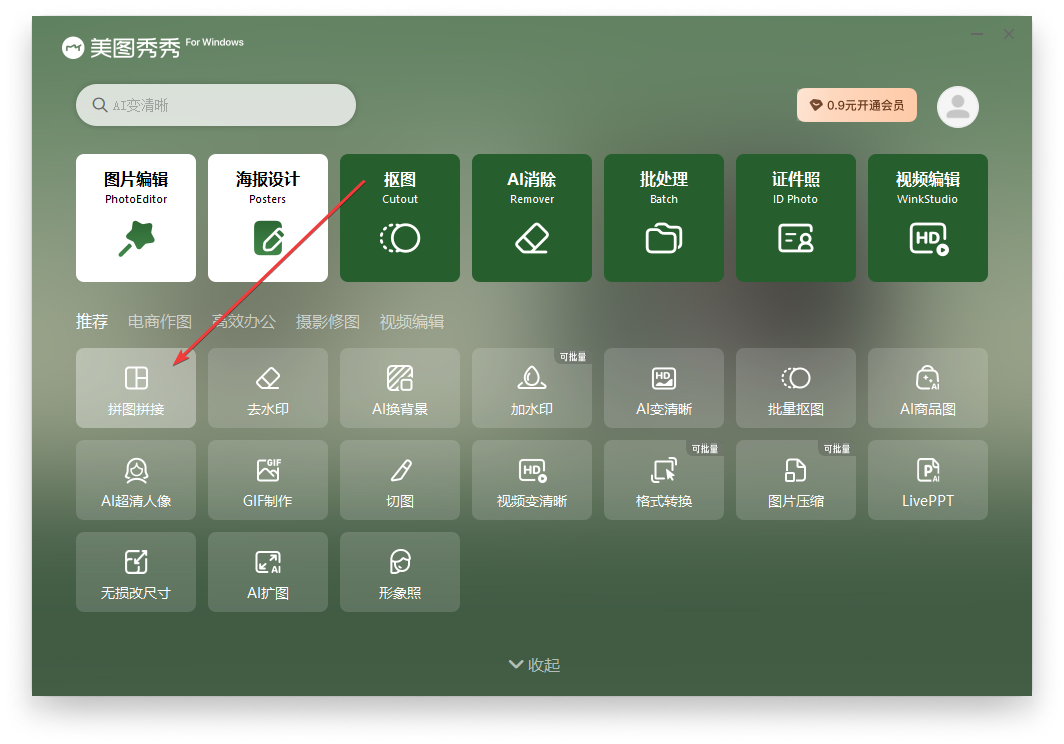Switch to the 电商作图 tab
1064x744 pixels.
pos(159,321)
